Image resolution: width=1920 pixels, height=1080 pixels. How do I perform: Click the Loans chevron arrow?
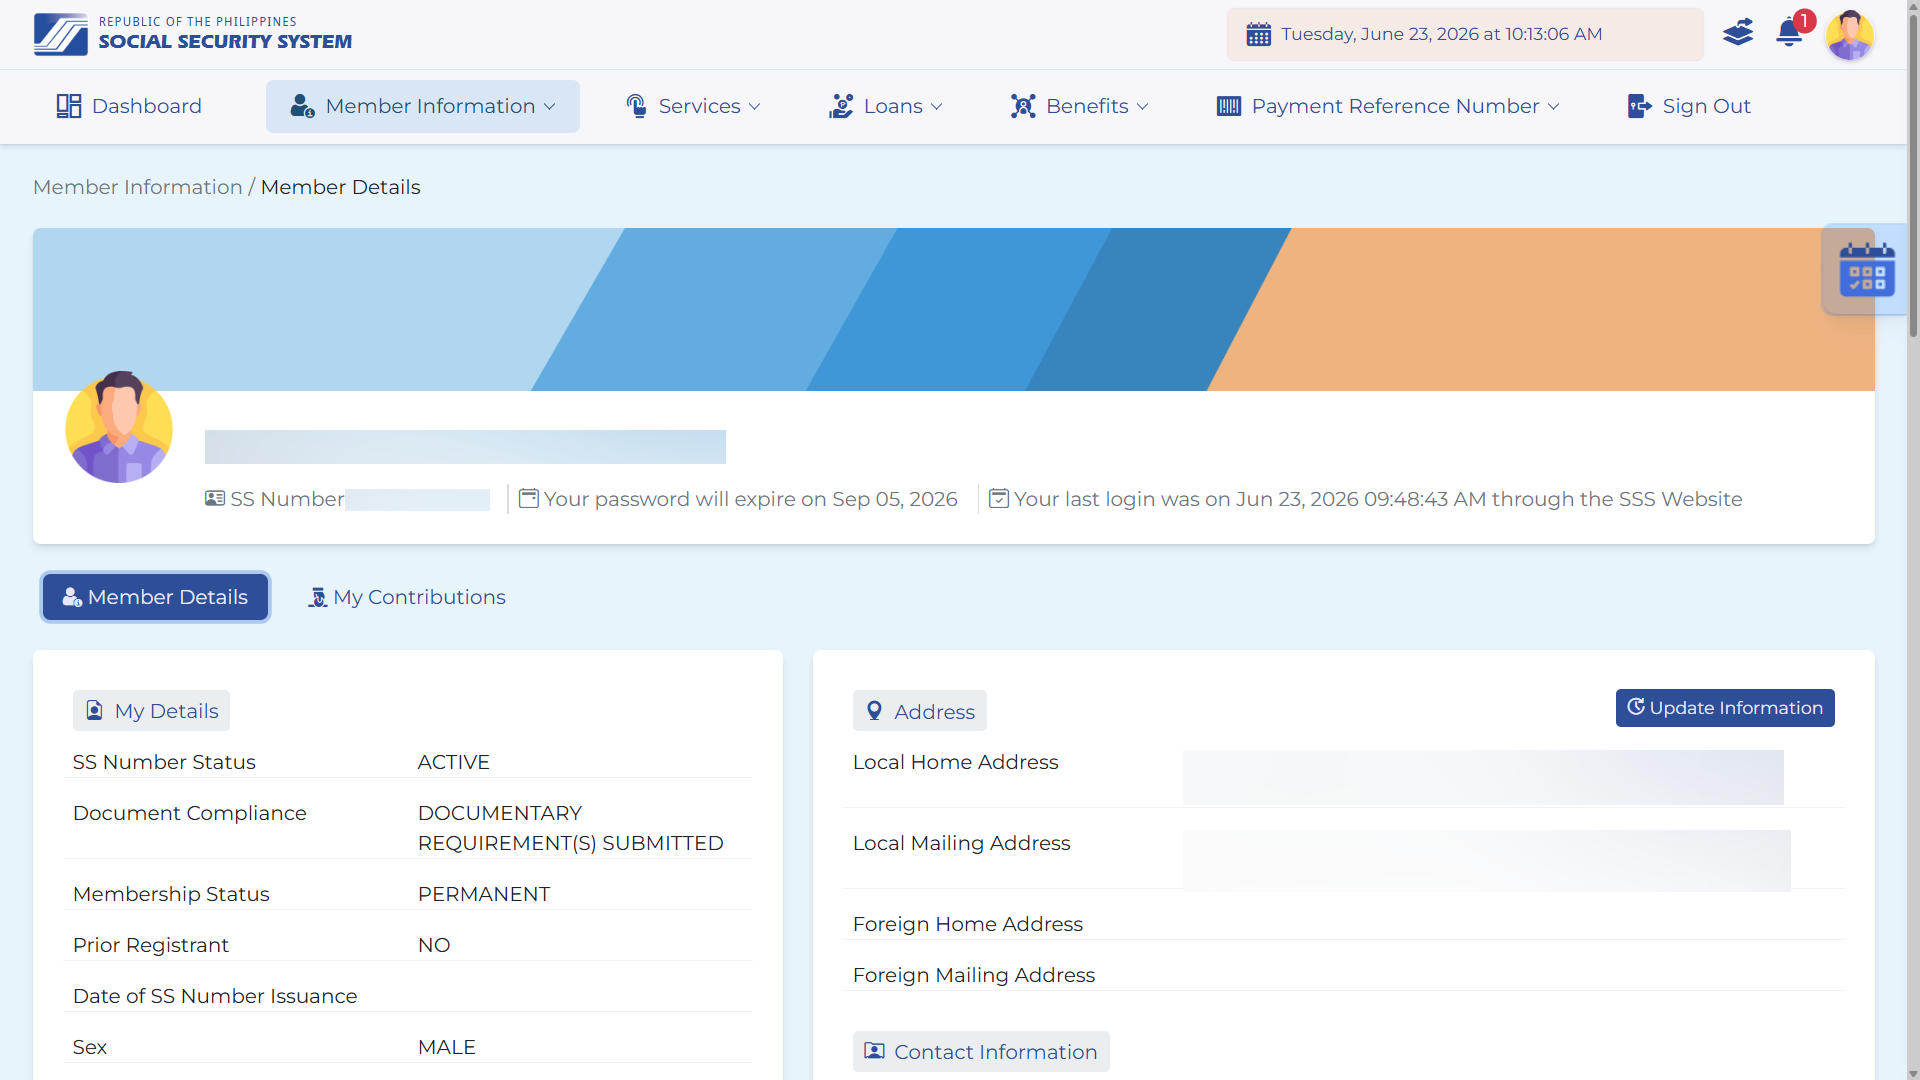pos(936,107)
